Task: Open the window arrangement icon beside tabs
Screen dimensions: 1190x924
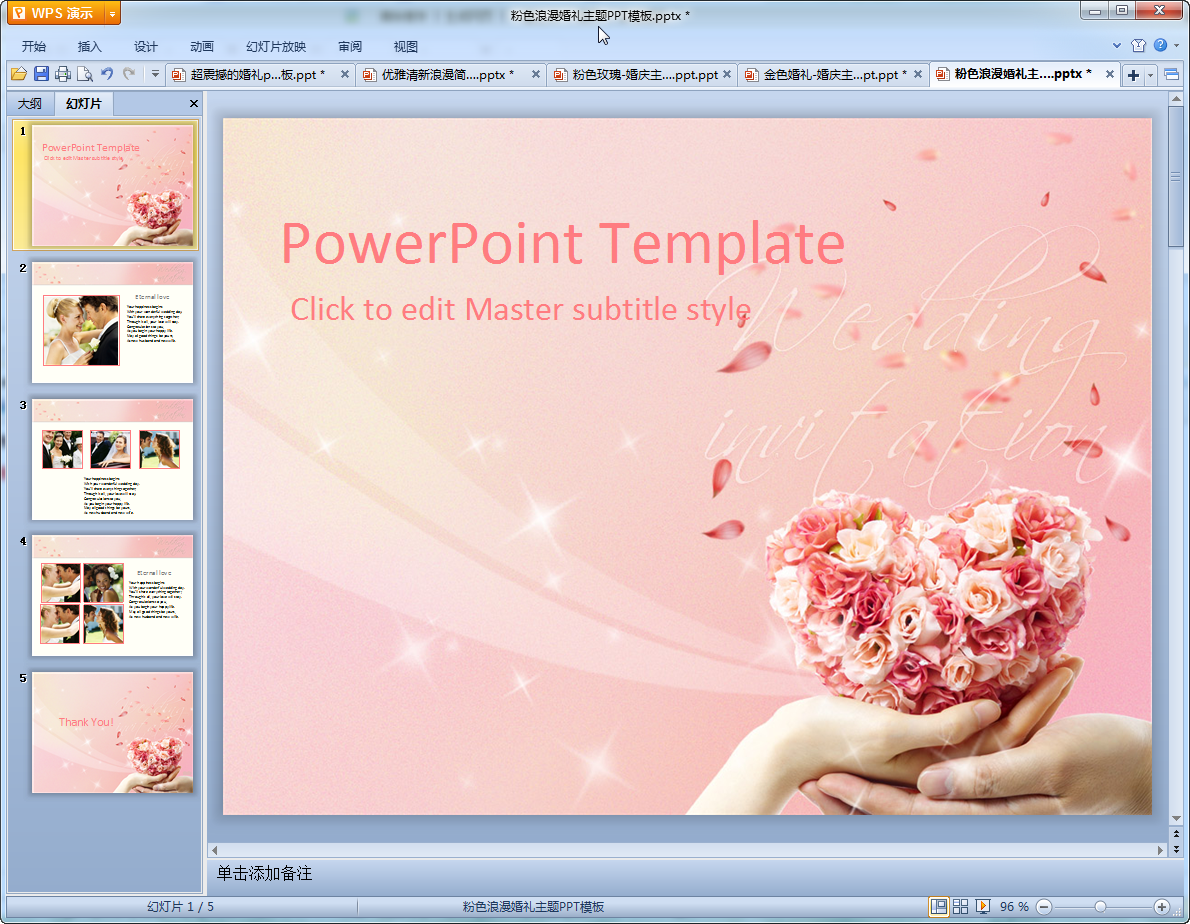Action: 1172,74
